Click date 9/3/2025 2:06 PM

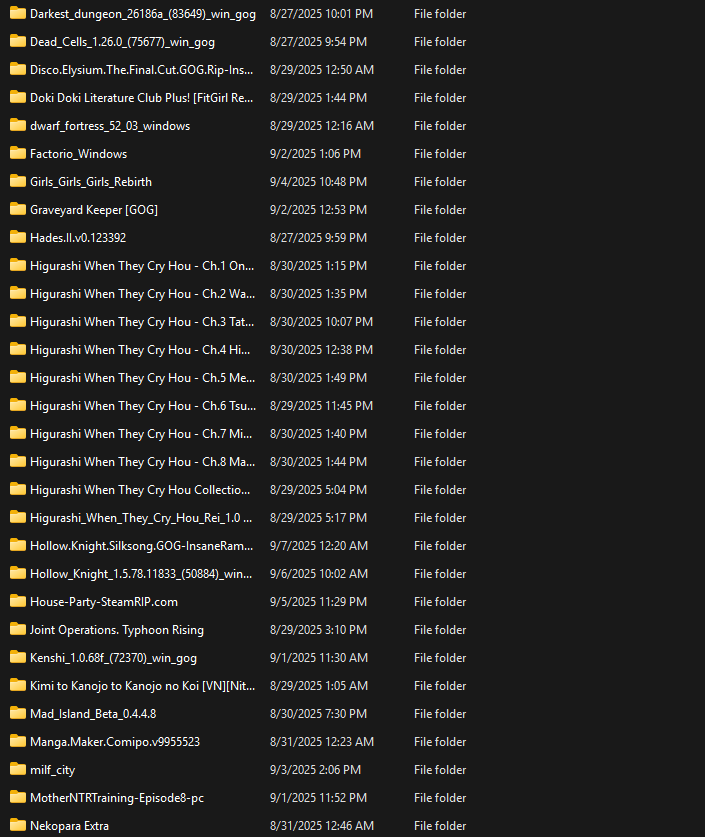click(315, 770)
